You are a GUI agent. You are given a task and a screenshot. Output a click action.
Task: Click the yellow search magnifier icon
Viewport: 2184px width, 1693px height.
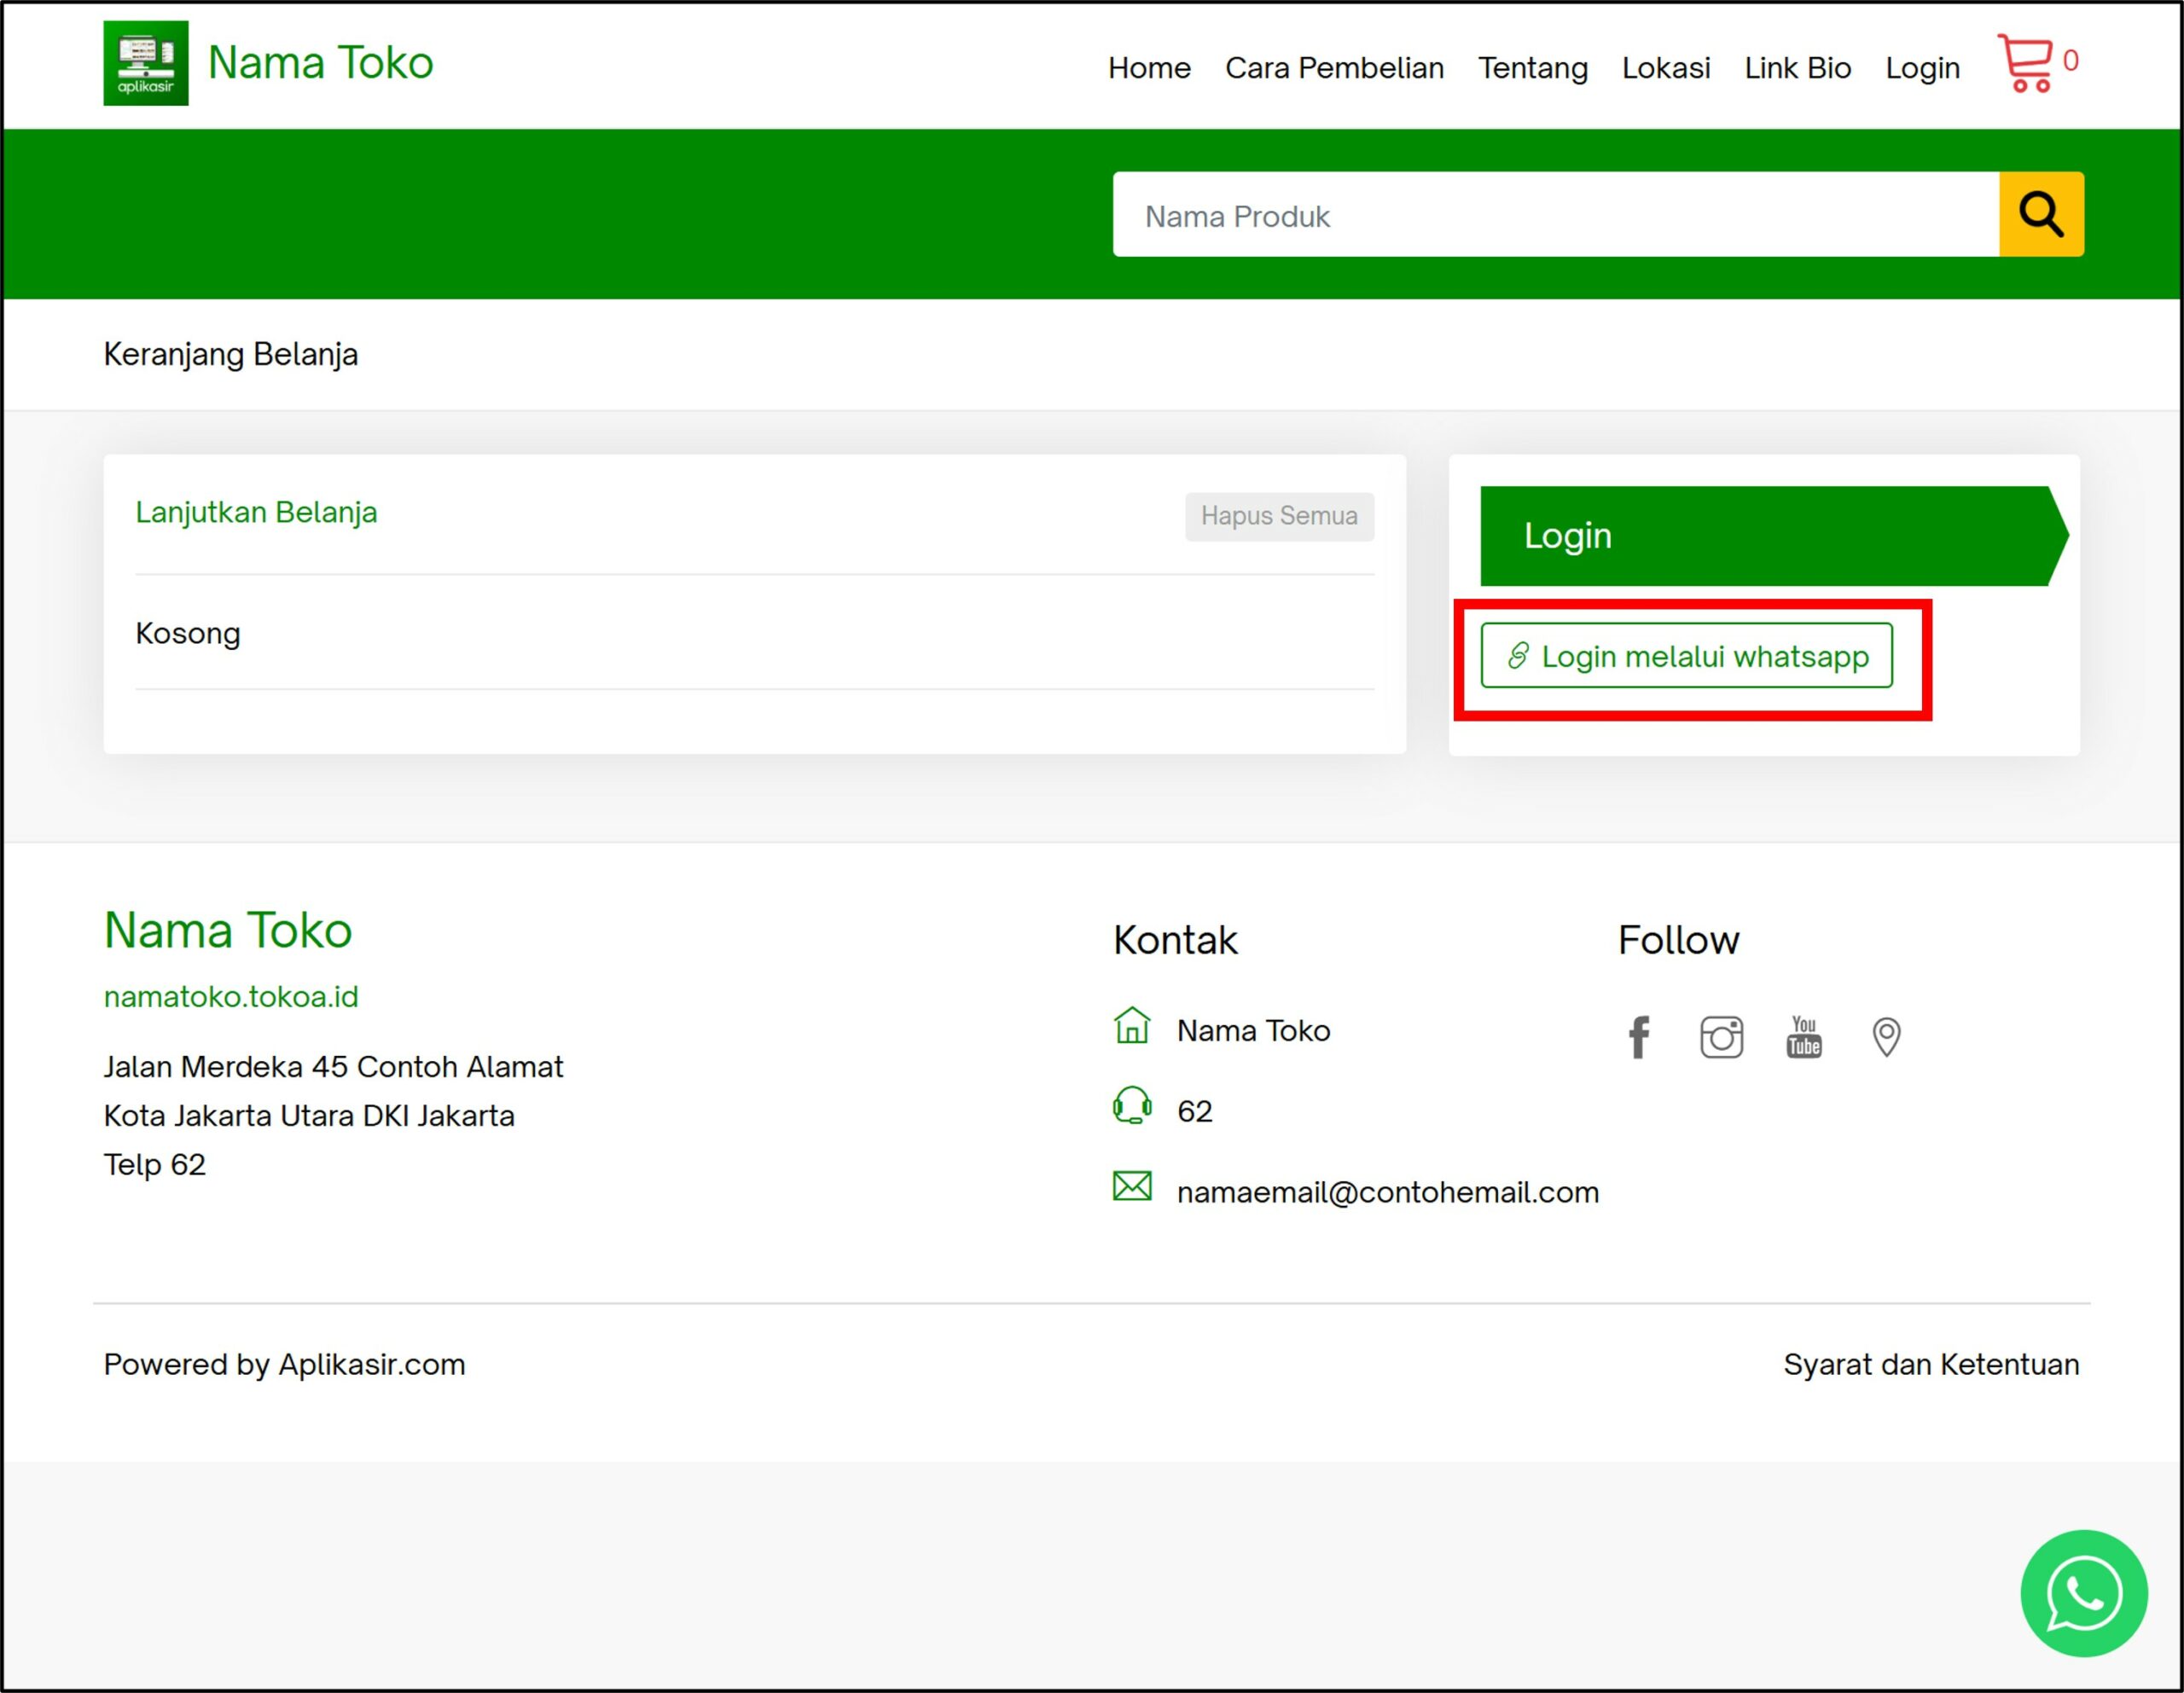pyautogui.click(x=2040, y=213)
